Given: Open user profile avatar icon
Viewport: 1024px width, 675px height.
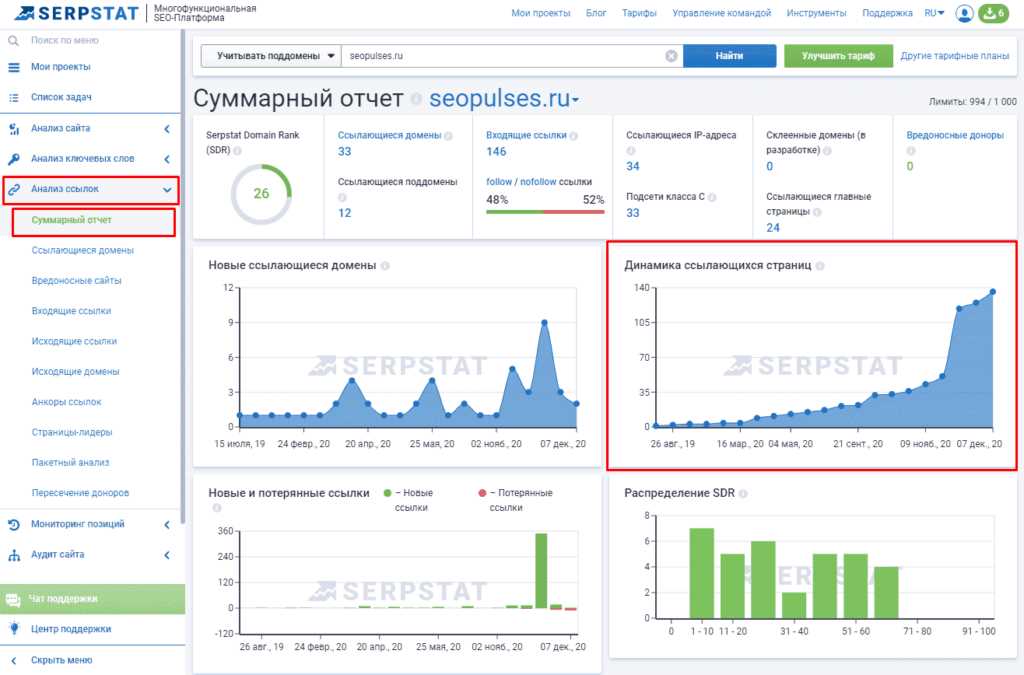Looking at the screenshot, I should point(964,13).
